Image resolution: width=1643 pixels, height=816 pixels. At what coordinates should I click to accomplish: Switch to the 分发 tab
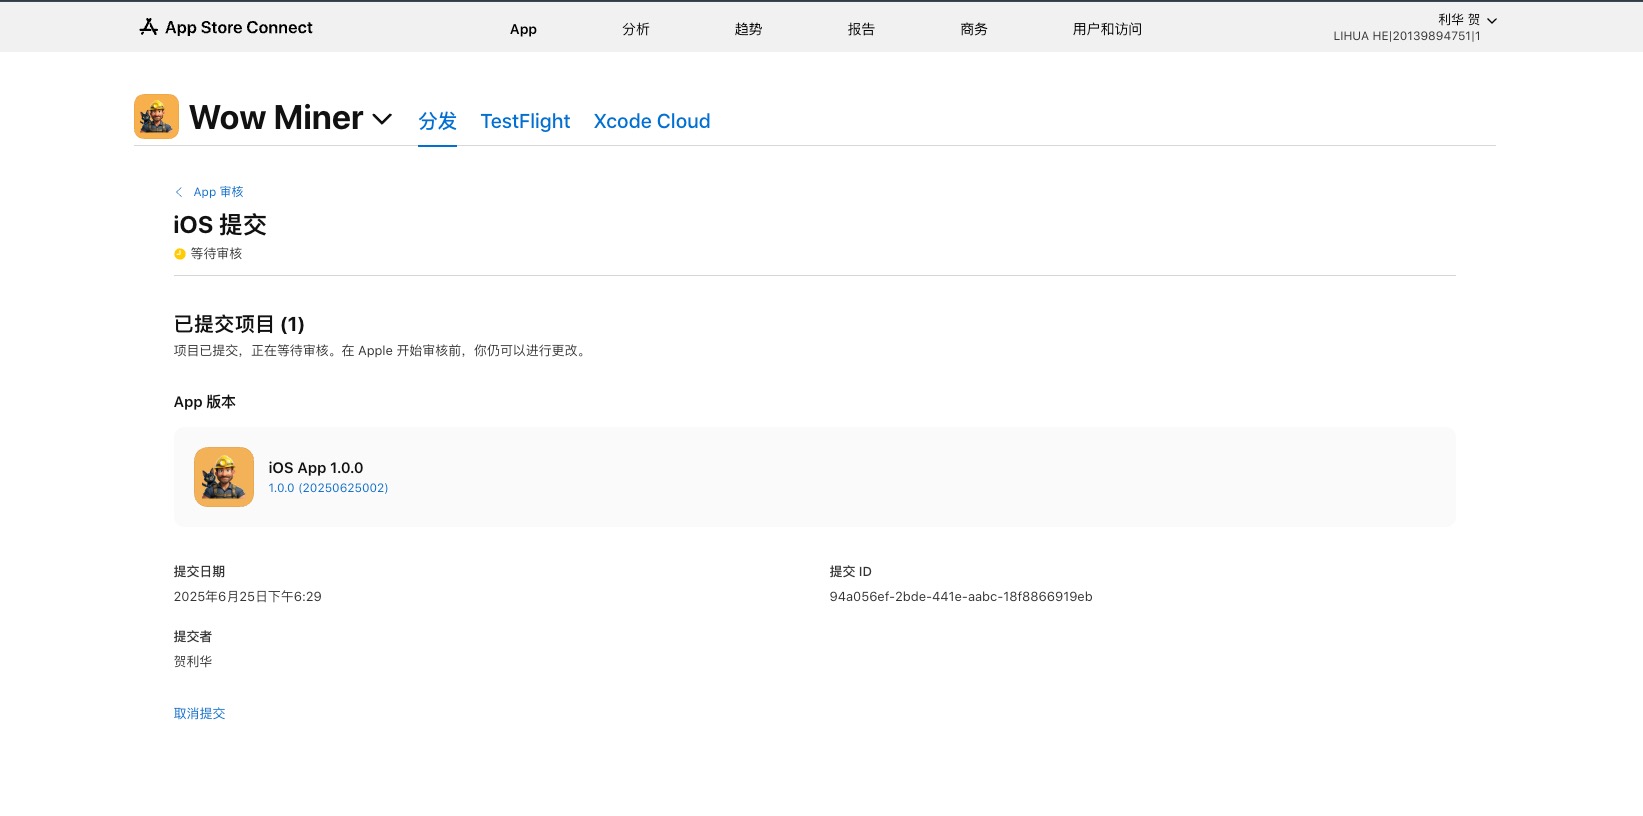pyautogui.click(x=437, y=121)
